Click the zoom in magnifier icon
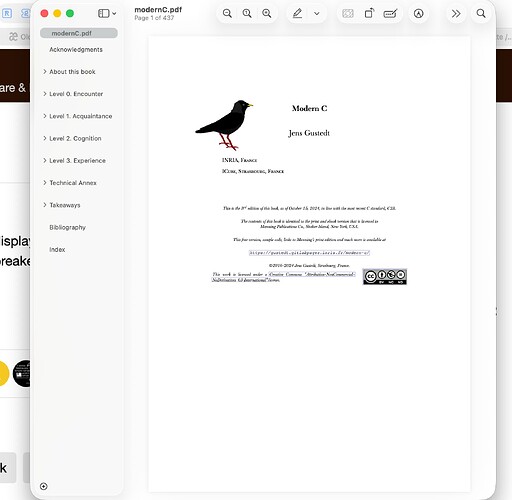512x500 pixels. pos(267,13)
